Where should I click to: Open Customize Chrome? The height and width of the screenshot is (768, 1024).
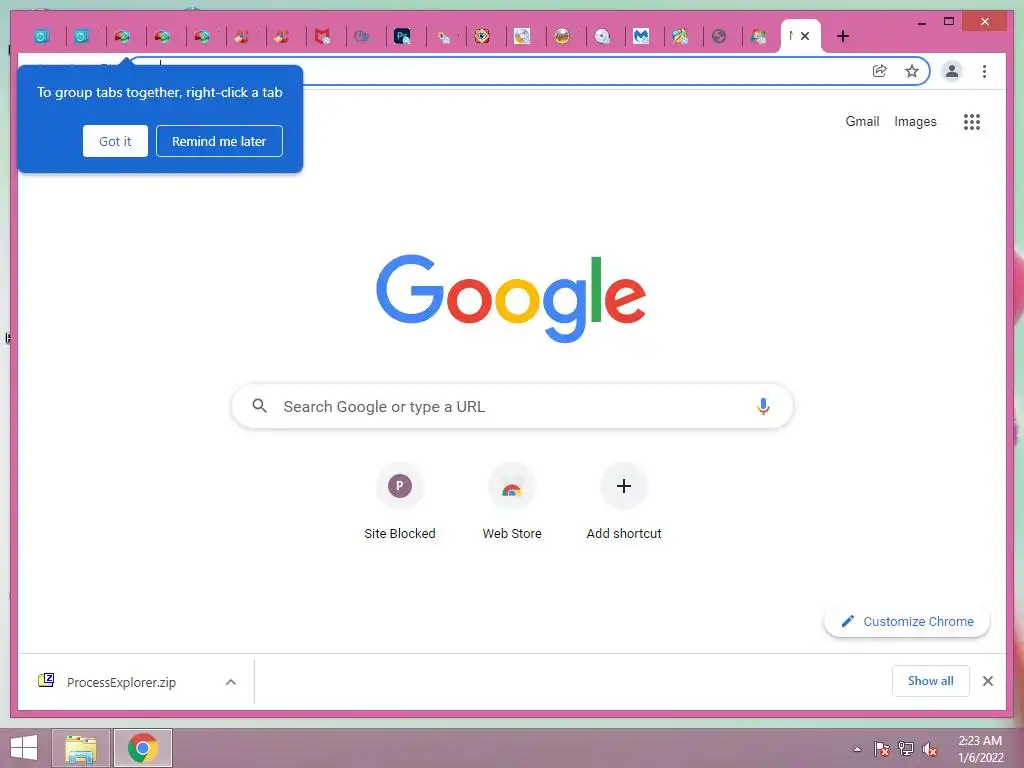click(x=907, y=622)
